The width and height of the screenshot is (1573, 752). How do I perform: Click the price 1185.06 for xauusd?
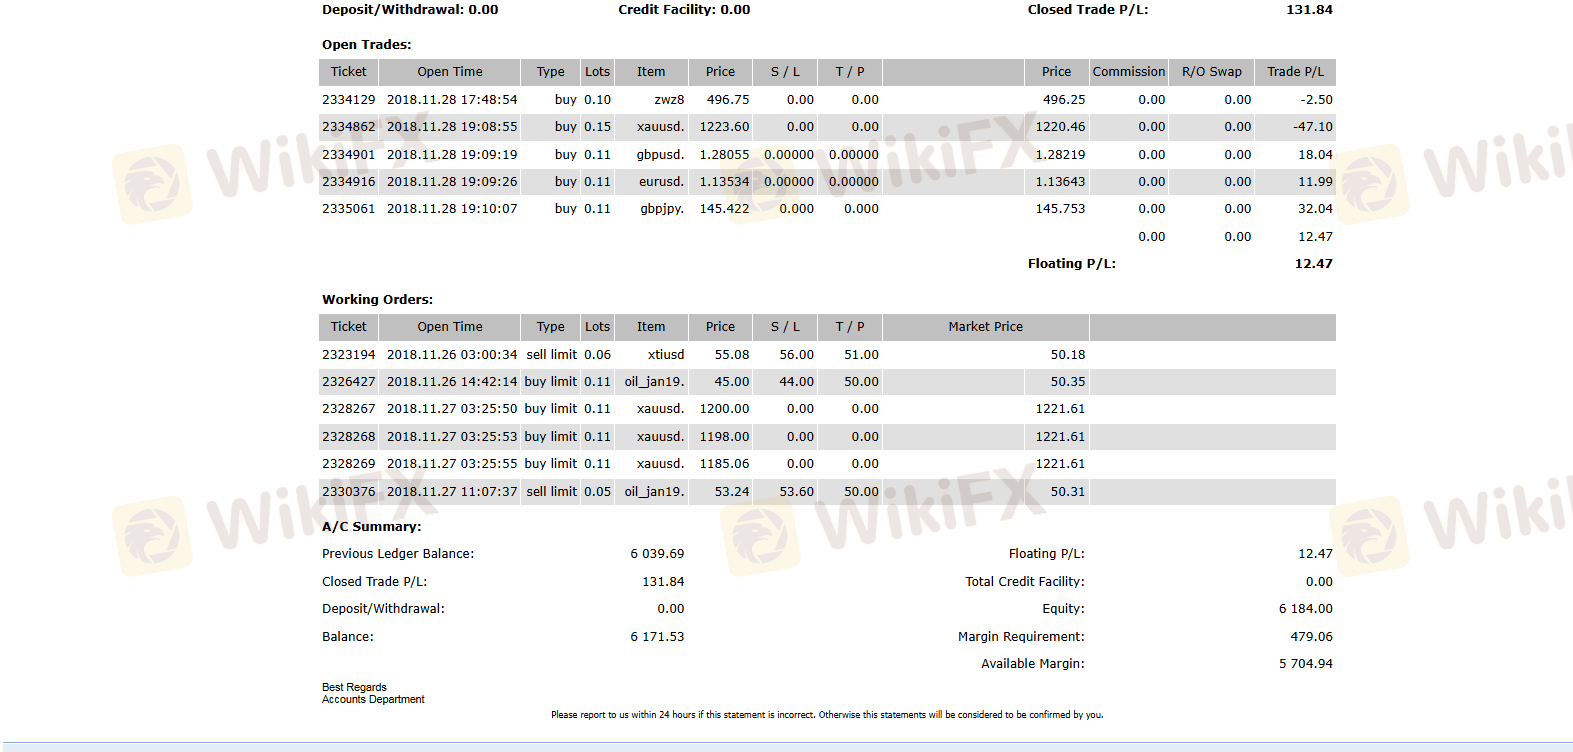coord(724,464)
